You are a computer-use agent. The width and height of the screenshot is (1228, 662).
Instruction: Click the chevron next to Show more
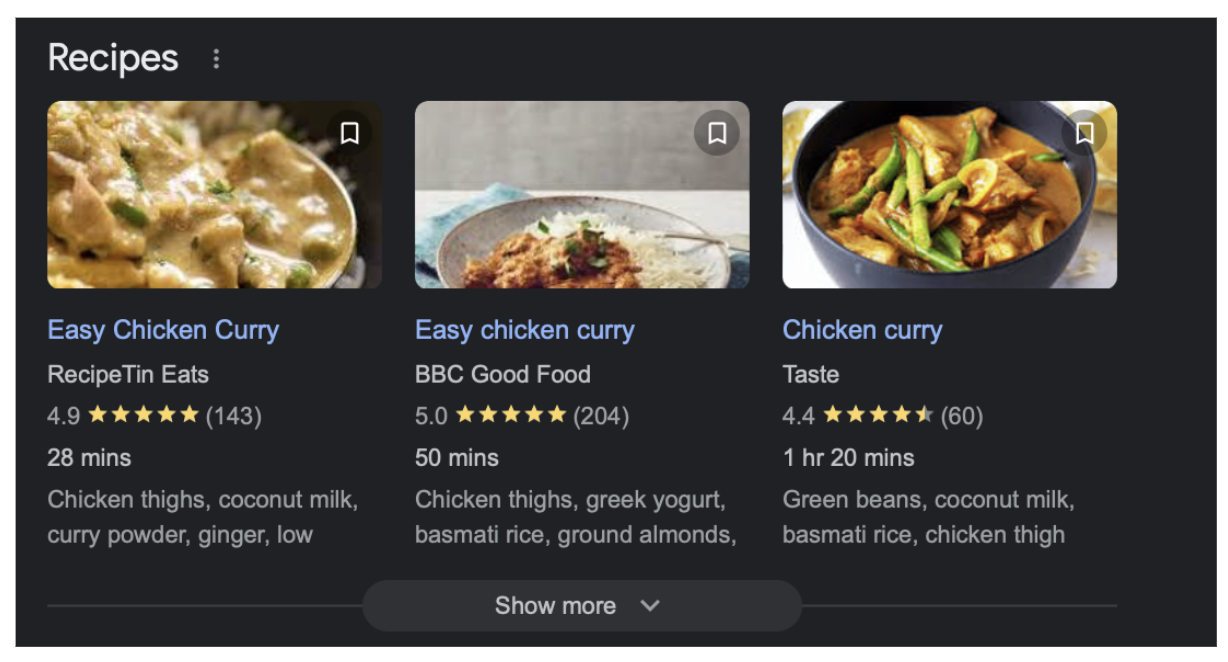[650, 605]
